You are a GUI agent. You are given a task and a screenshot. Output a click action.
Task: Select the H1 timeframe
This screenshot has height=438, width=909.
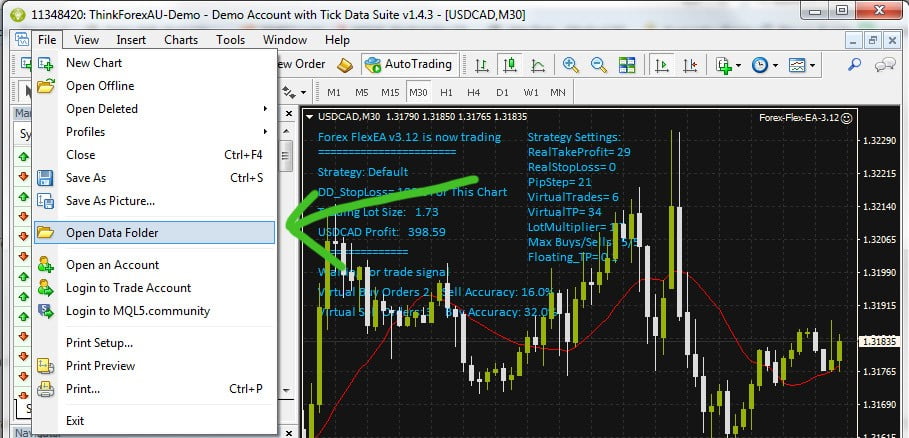coord(446,93)
